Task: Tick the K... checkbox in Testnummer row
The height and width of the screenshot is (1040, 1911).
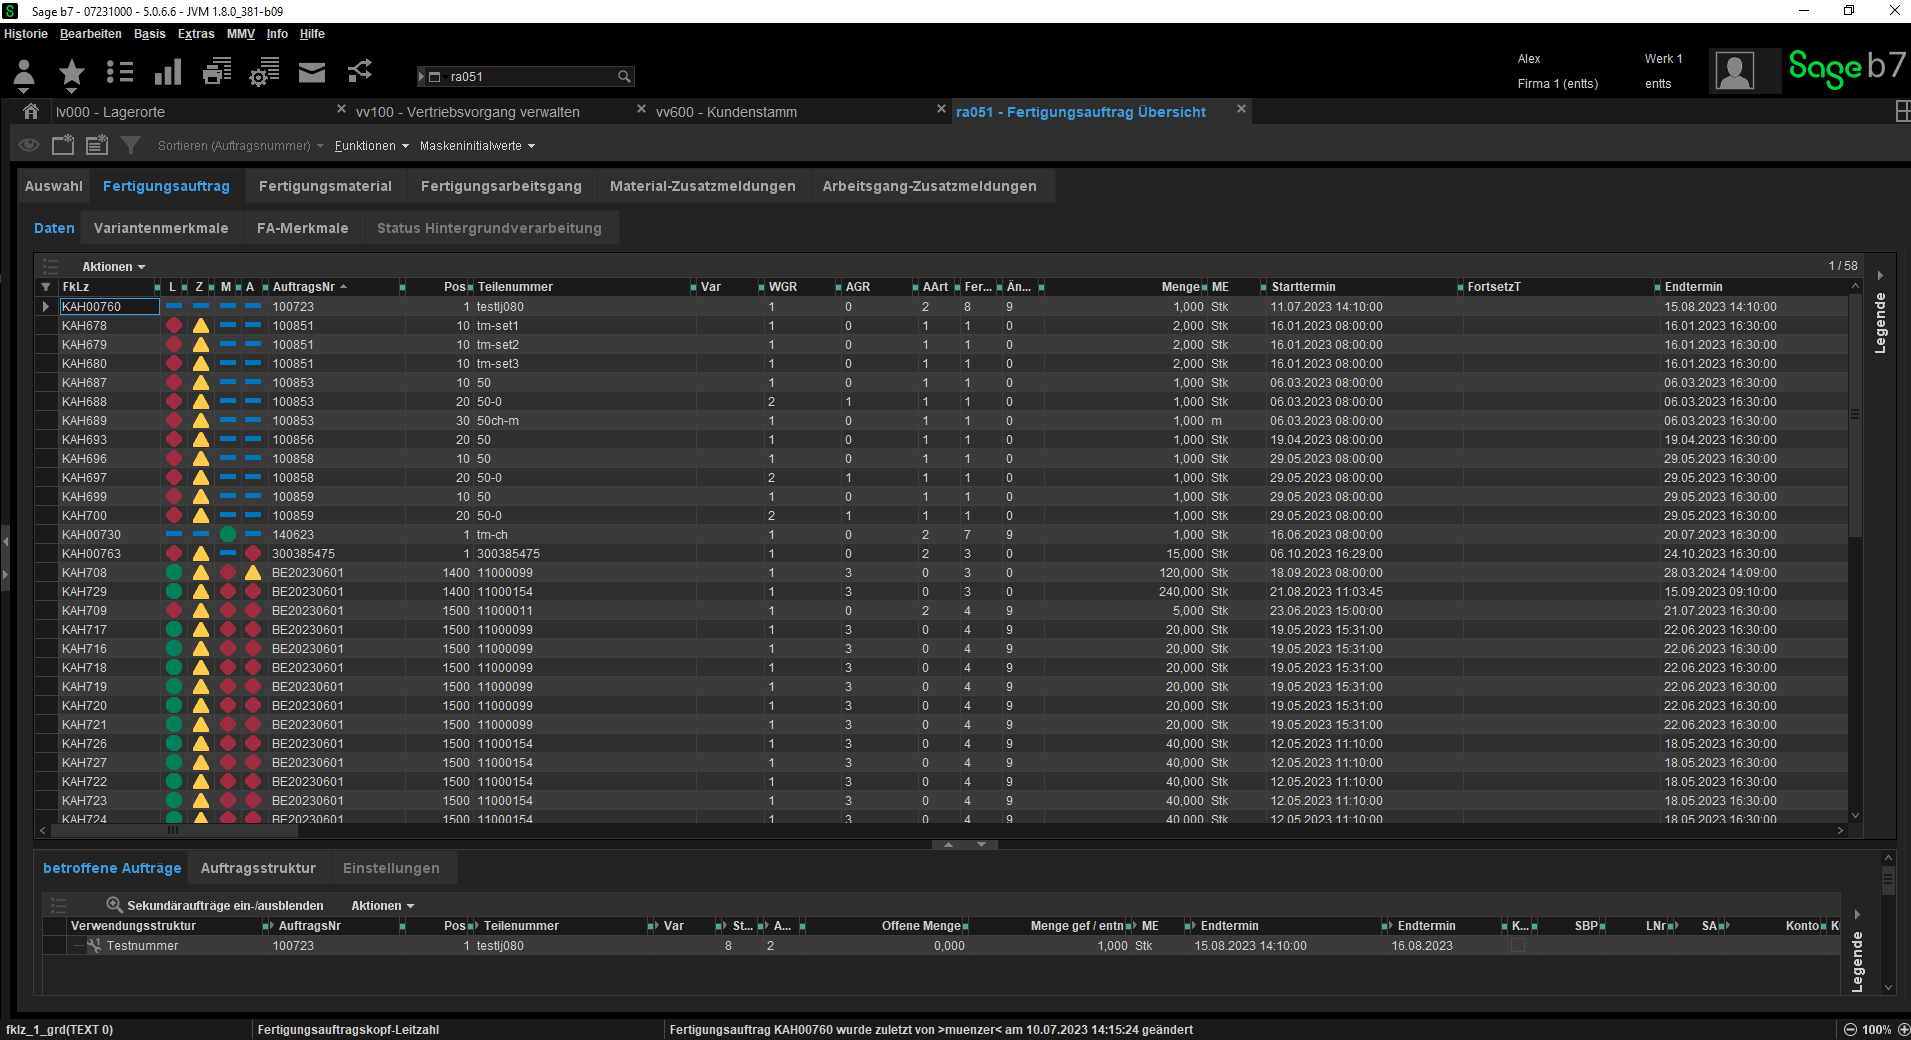Action: (1517, 946)
